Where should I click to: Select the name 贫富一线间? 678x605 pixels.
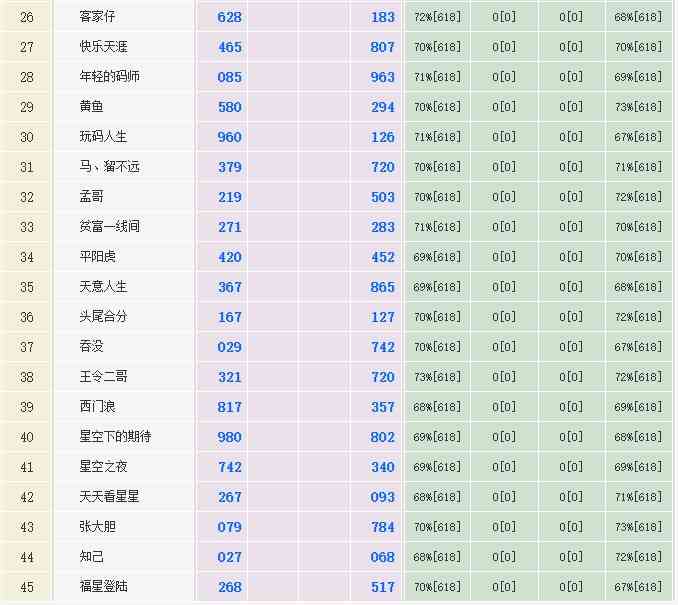[110, 227]
